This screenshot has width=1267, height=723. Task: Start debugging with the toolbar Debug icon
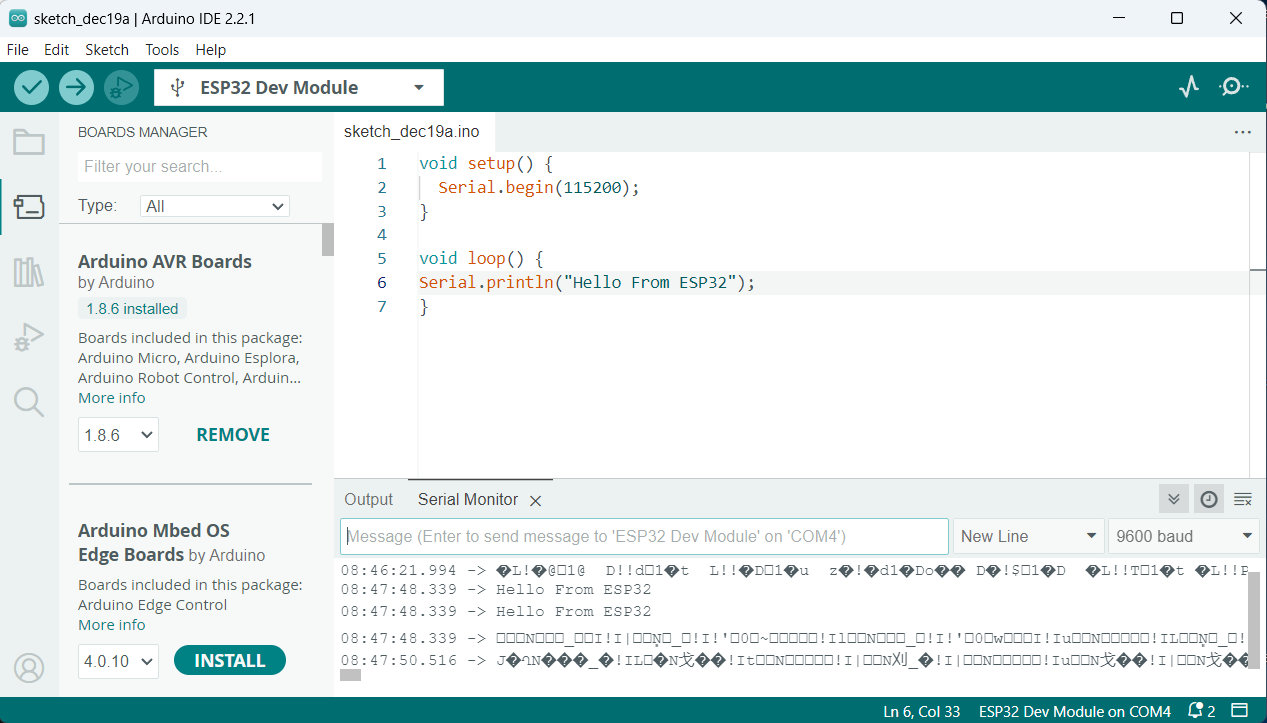point(120,87)
